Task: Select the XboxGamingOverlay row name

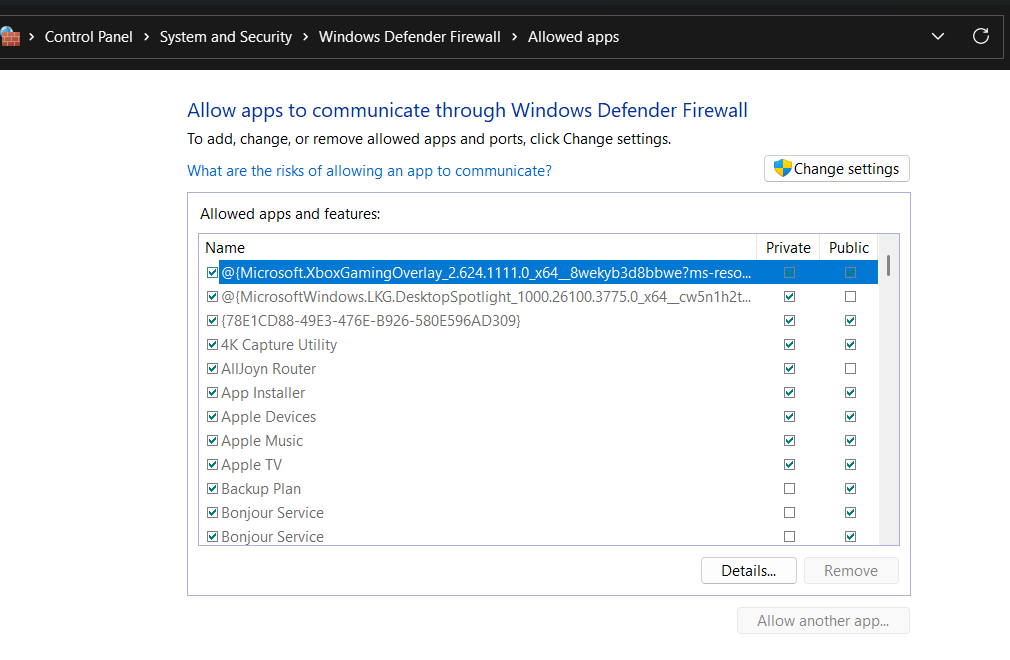Action: tap(486, 272)
